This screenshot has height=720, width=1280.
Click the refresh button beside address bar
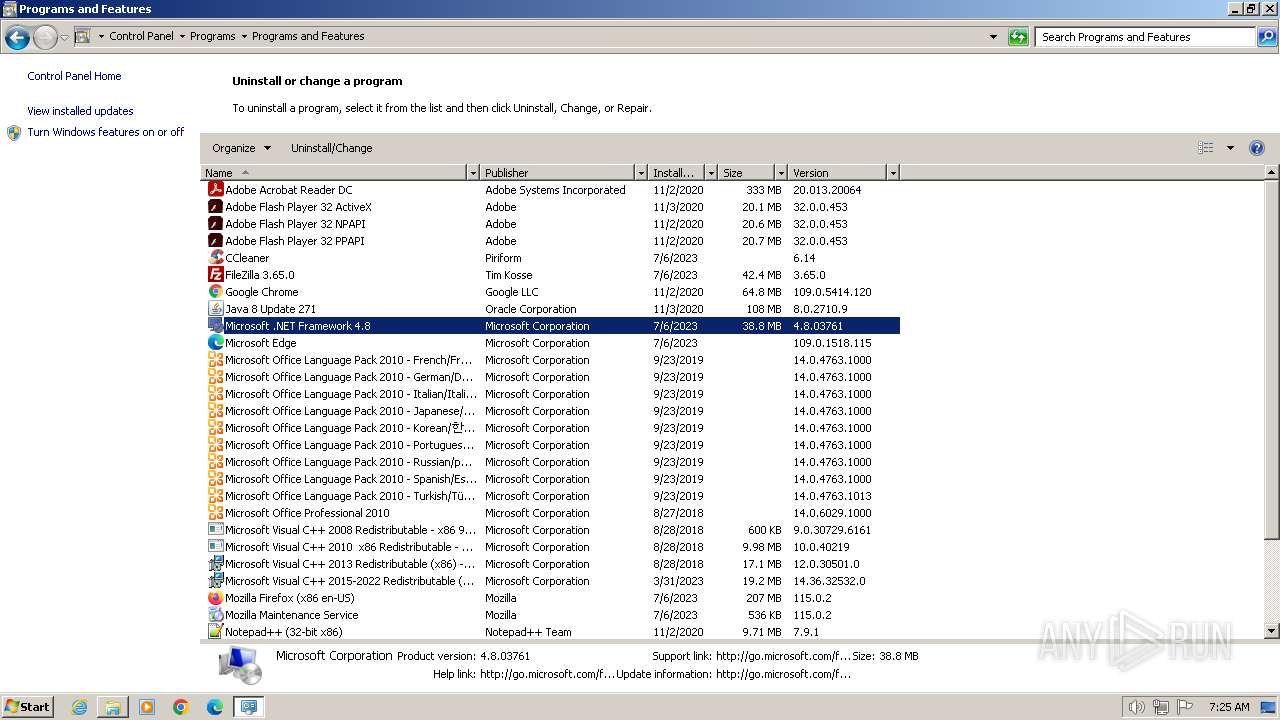[1018, 37]
